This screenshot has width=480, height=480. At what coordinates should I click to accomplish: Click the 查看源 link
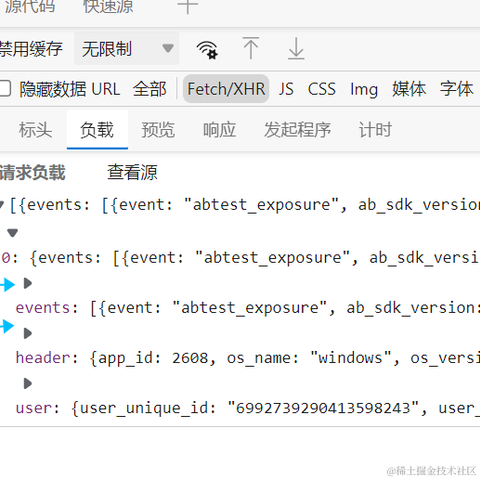pos(132,172)
